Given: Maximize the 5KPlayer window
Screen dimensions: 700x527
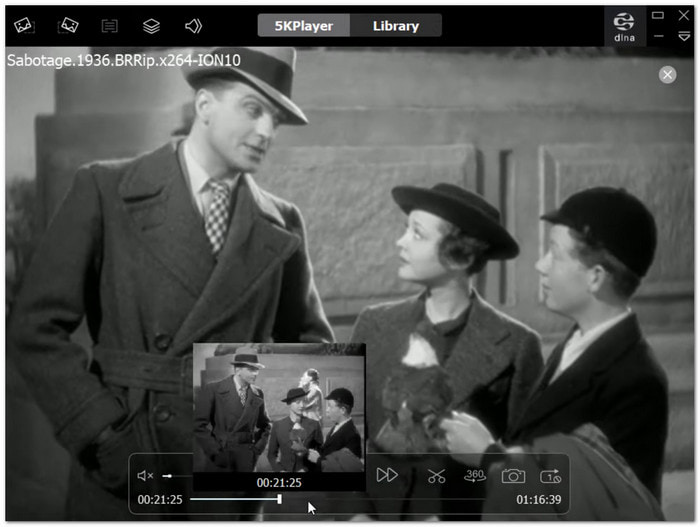Looking at the screenshot, I should coord(658,15).
